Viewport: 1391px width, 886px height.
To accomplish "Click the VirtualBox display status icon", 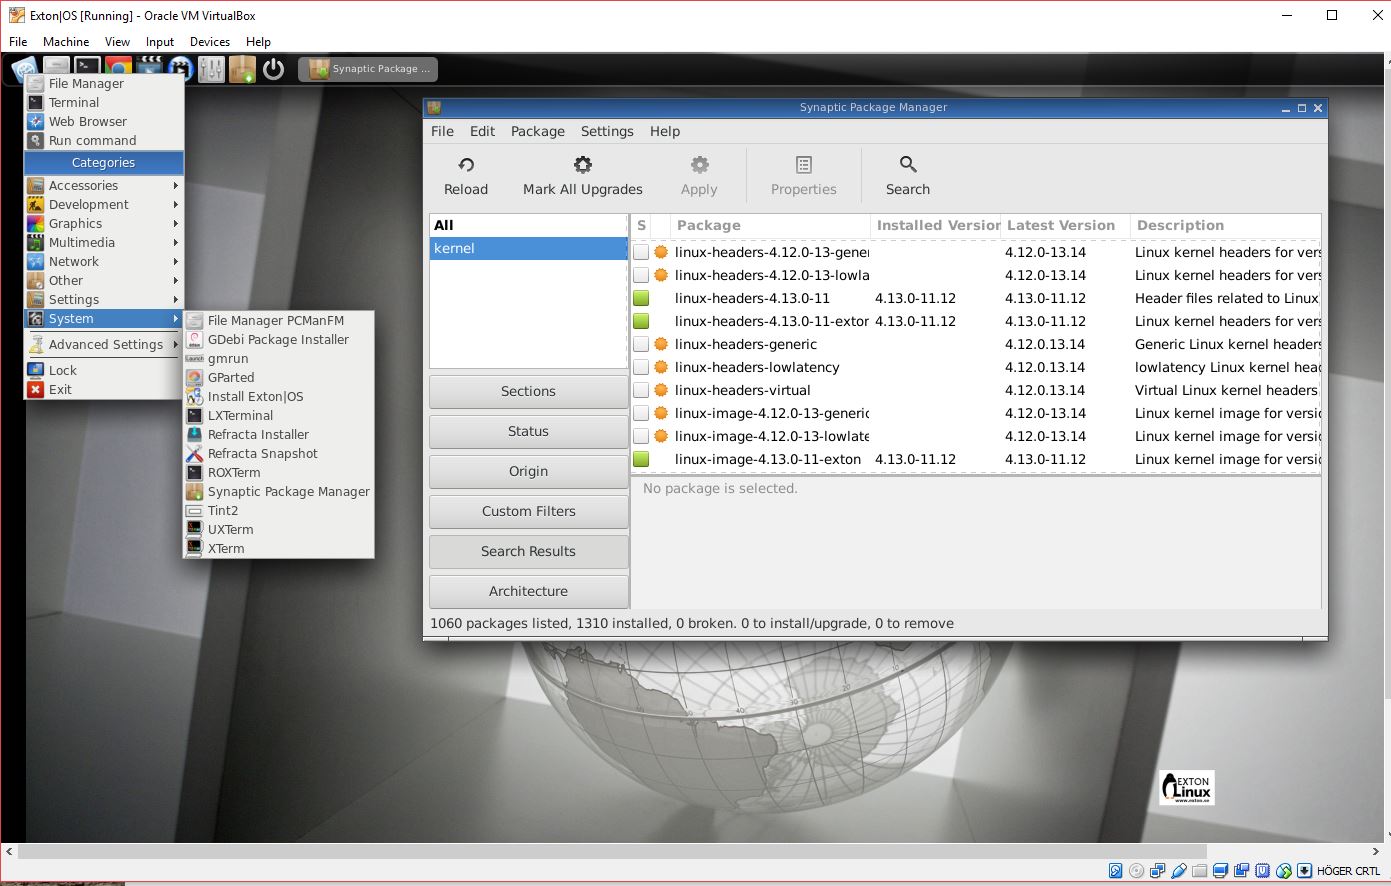I will click(x=1221, y=871).
